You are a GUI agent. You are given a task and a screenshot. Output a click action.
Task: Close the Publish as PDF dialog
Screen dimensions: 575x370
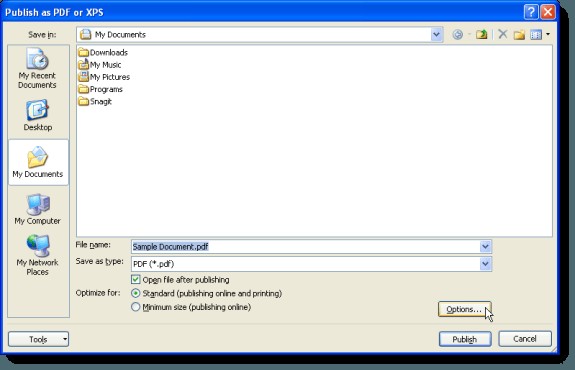pyautogui.click(x=548, y=12)
